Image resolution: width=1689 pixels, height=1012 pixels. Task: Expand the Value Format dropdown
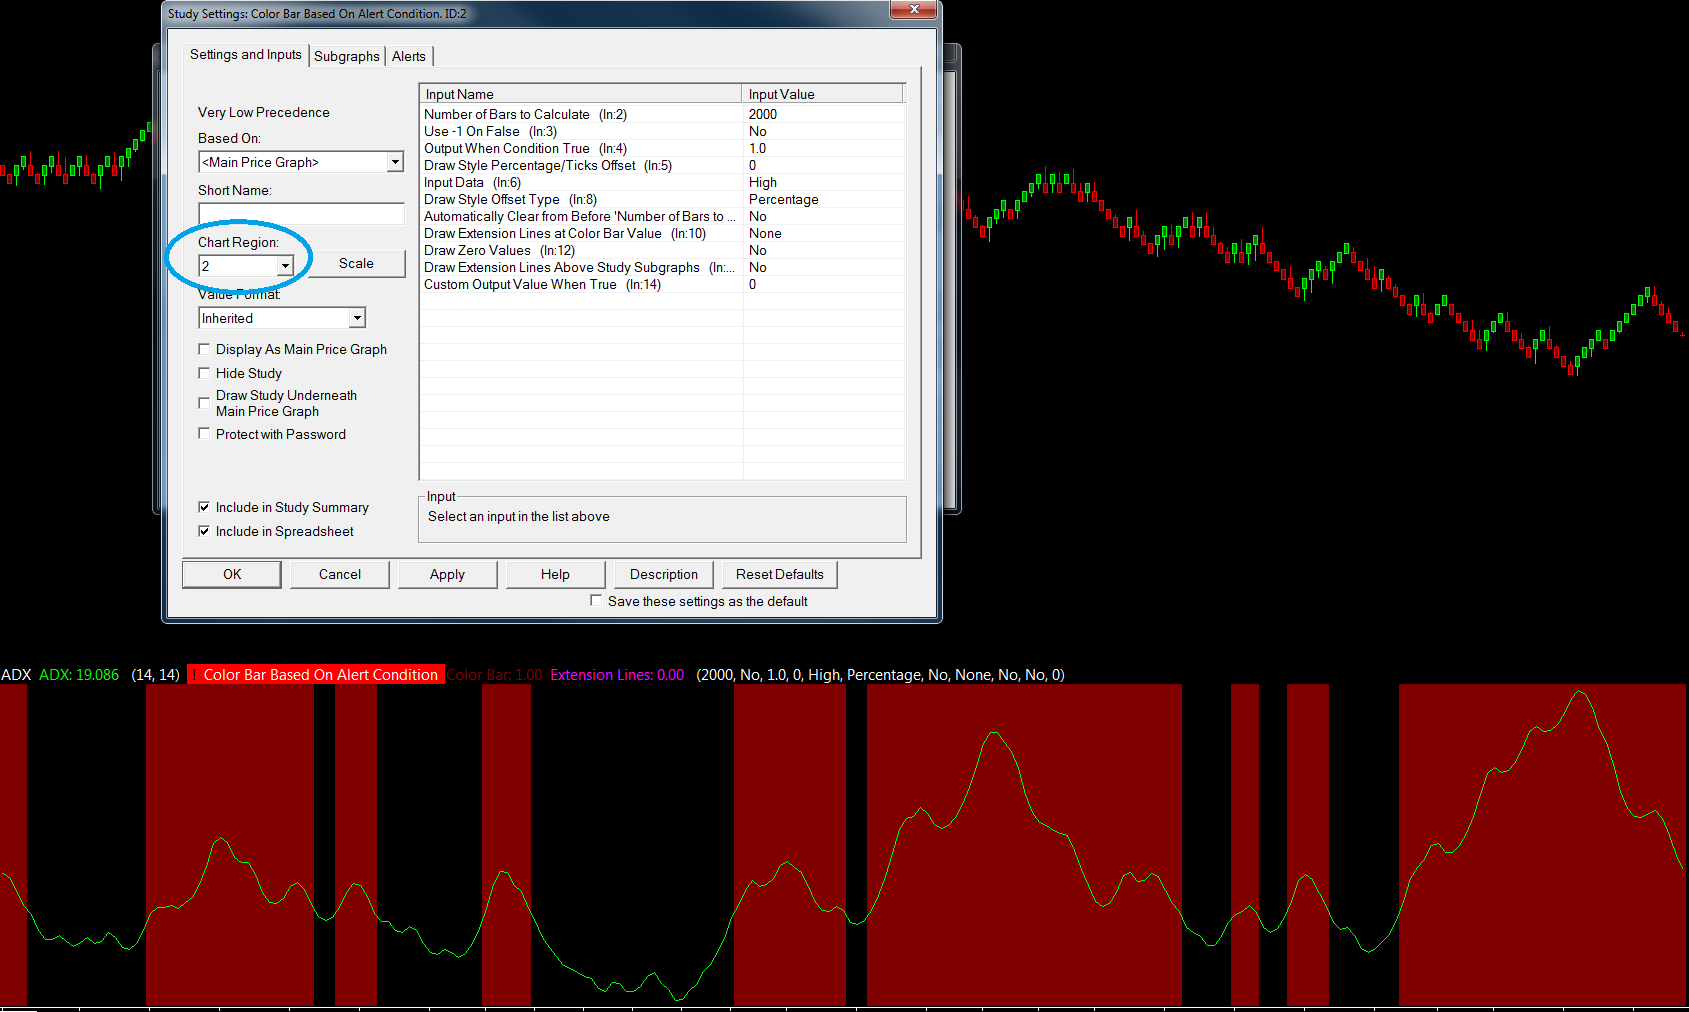click(357, 318)
